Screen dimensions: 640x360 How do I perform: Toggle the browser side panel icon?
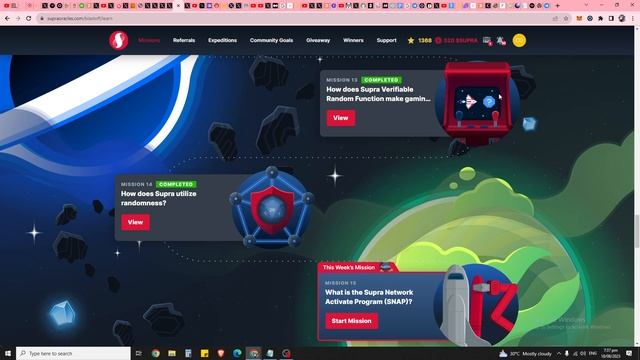coord(611,18)
